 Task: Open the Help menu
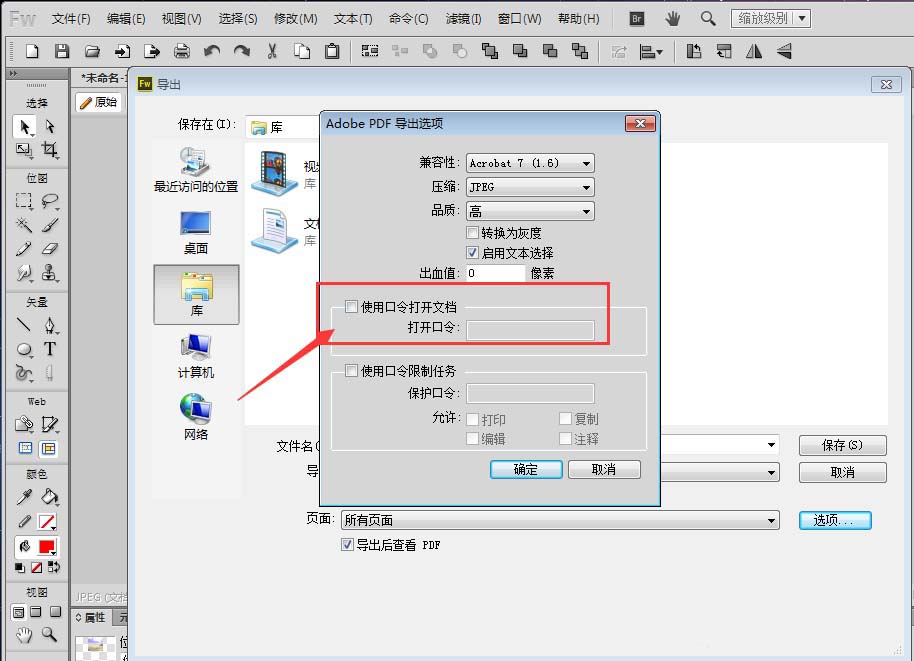click(x=578, y=19)
